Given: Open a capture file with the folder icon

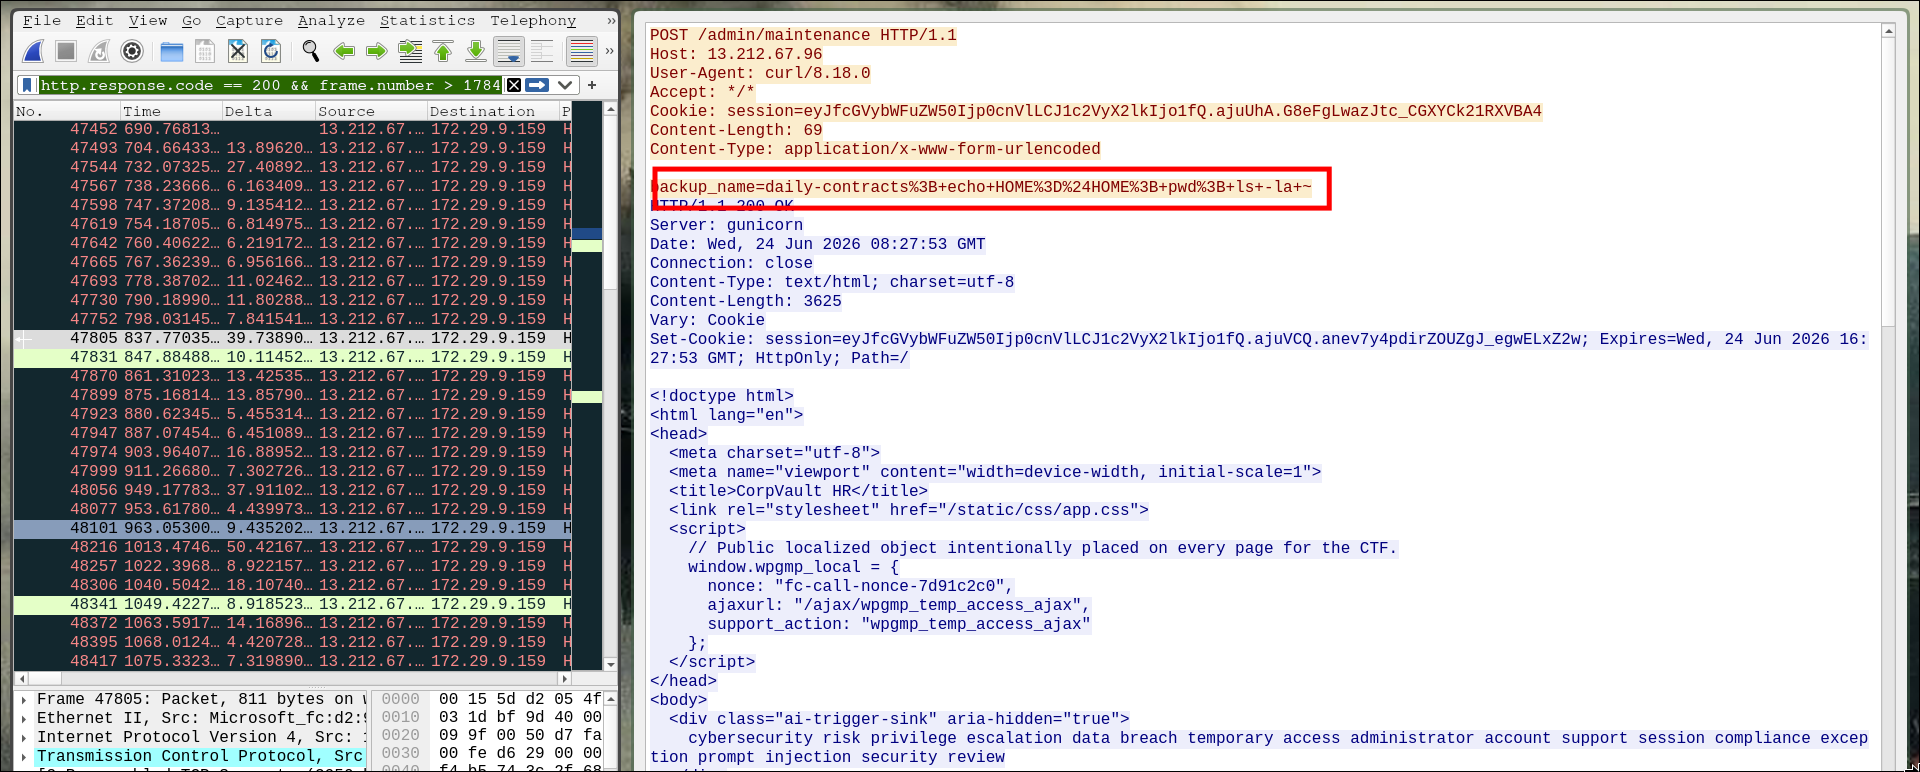Looking at the screenshot, I should (x=172, y=51).
